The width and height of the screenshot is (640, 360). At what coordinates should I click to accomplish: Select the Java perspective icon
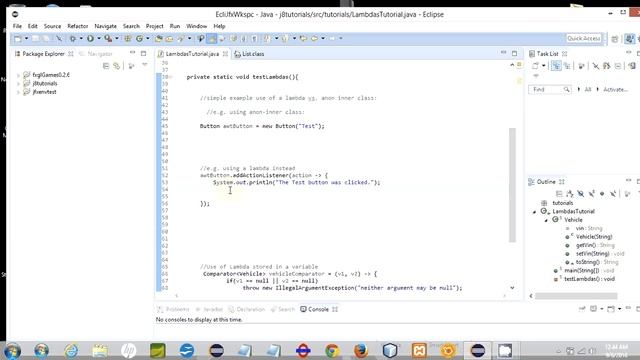point(630,39)
